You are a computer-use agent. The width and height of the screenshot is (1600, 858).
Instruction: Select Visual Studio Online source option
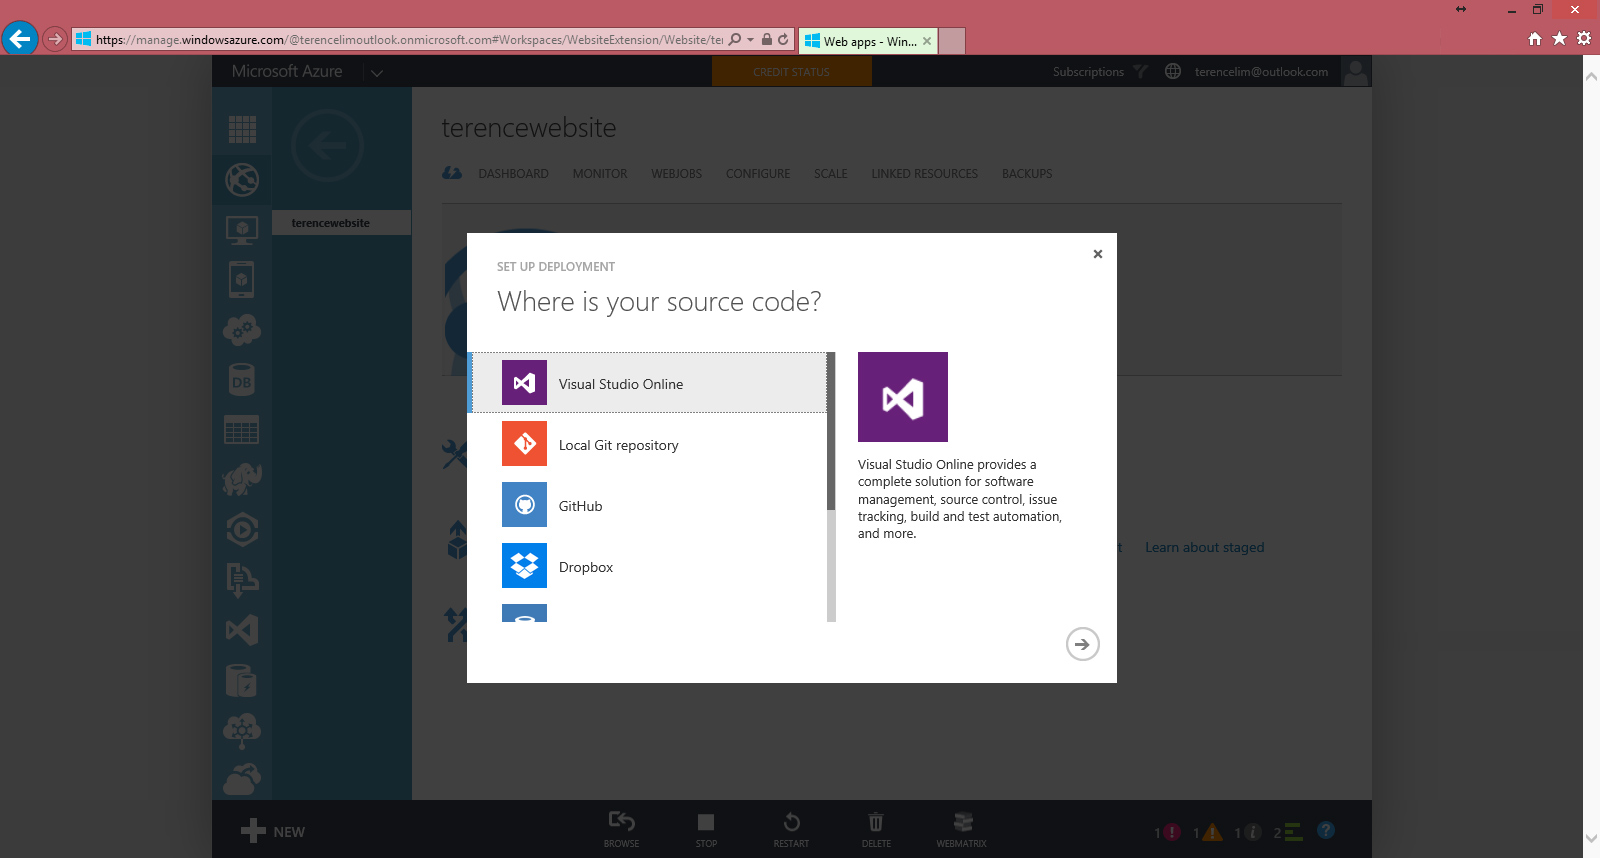tap(649, 383)
